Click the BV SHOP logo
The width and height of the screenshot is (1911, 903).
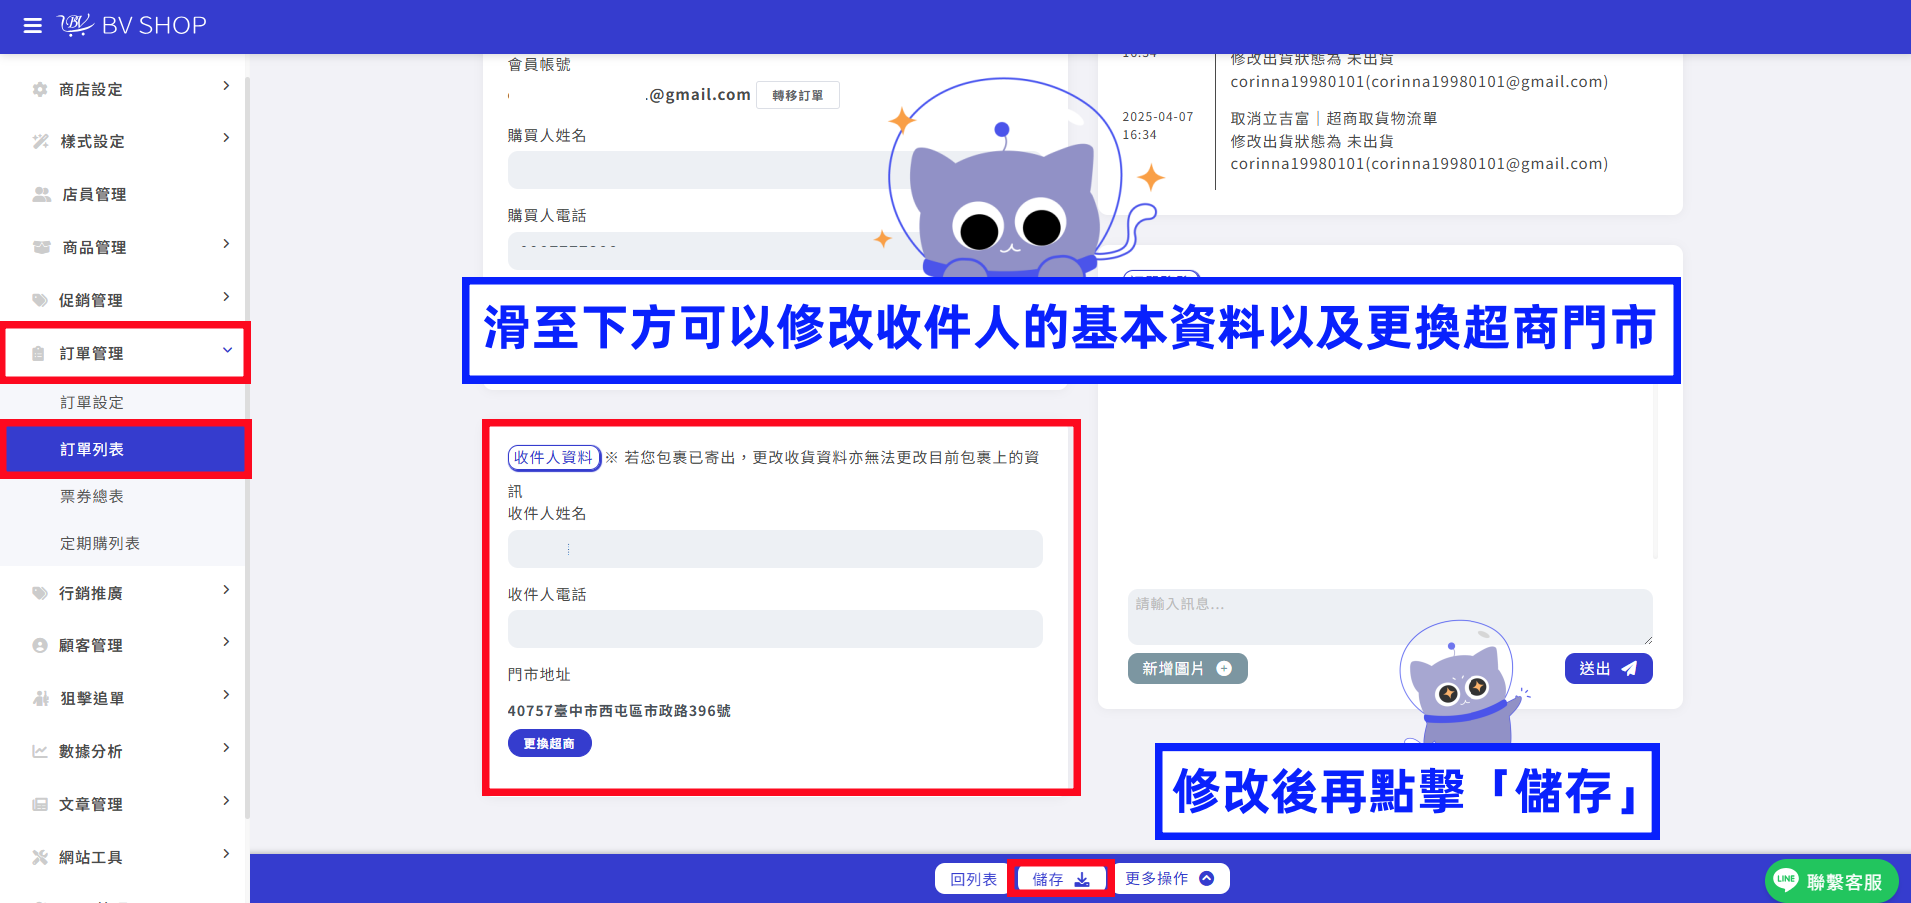pyautogui.click(x=132, y=25)
